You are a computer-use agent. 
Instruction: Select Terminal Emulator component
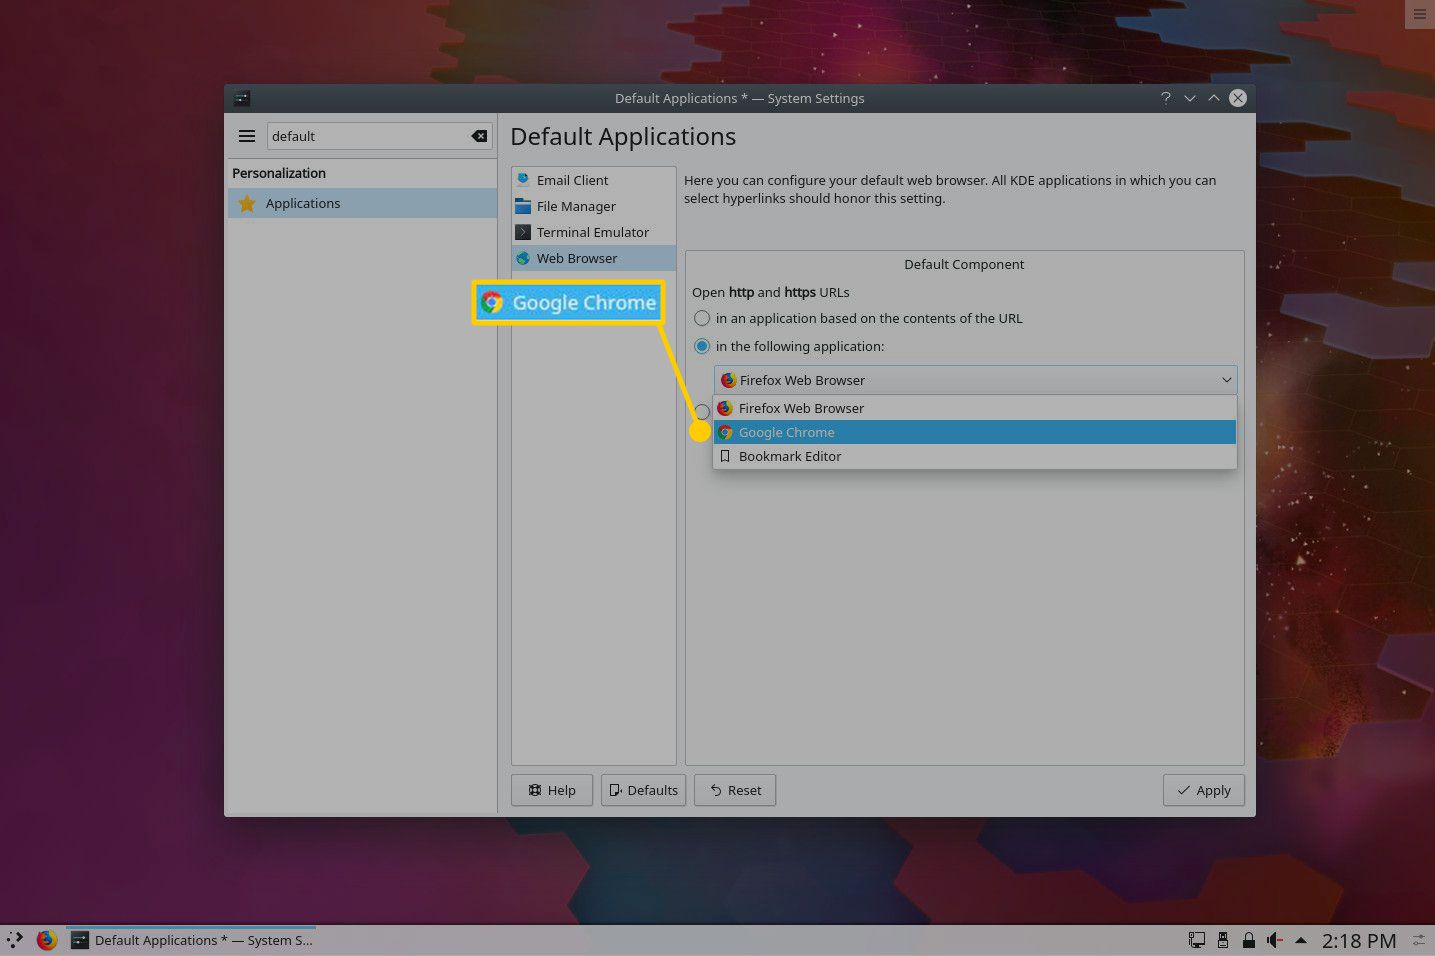(x=594, y=232)
